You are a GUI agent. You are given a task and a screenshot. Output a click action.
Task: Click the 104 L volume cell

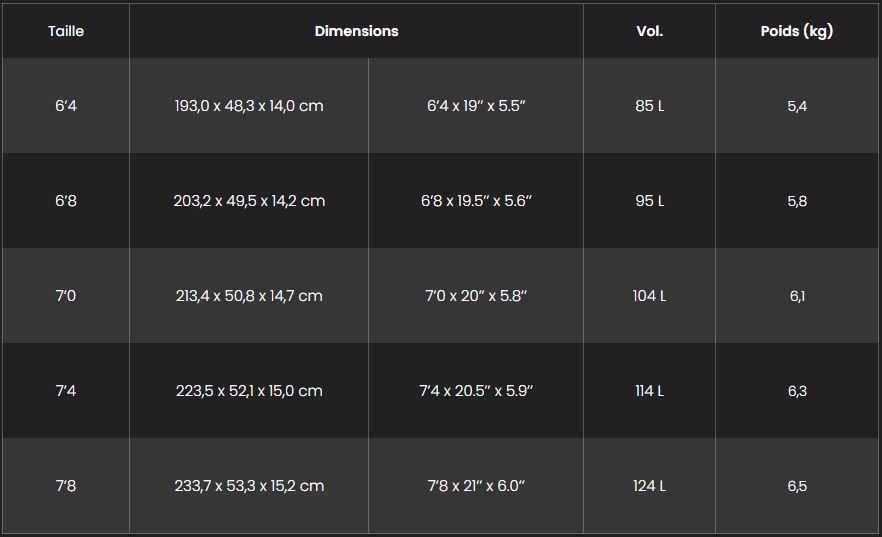pyautogui.click(x=649, y=296)
